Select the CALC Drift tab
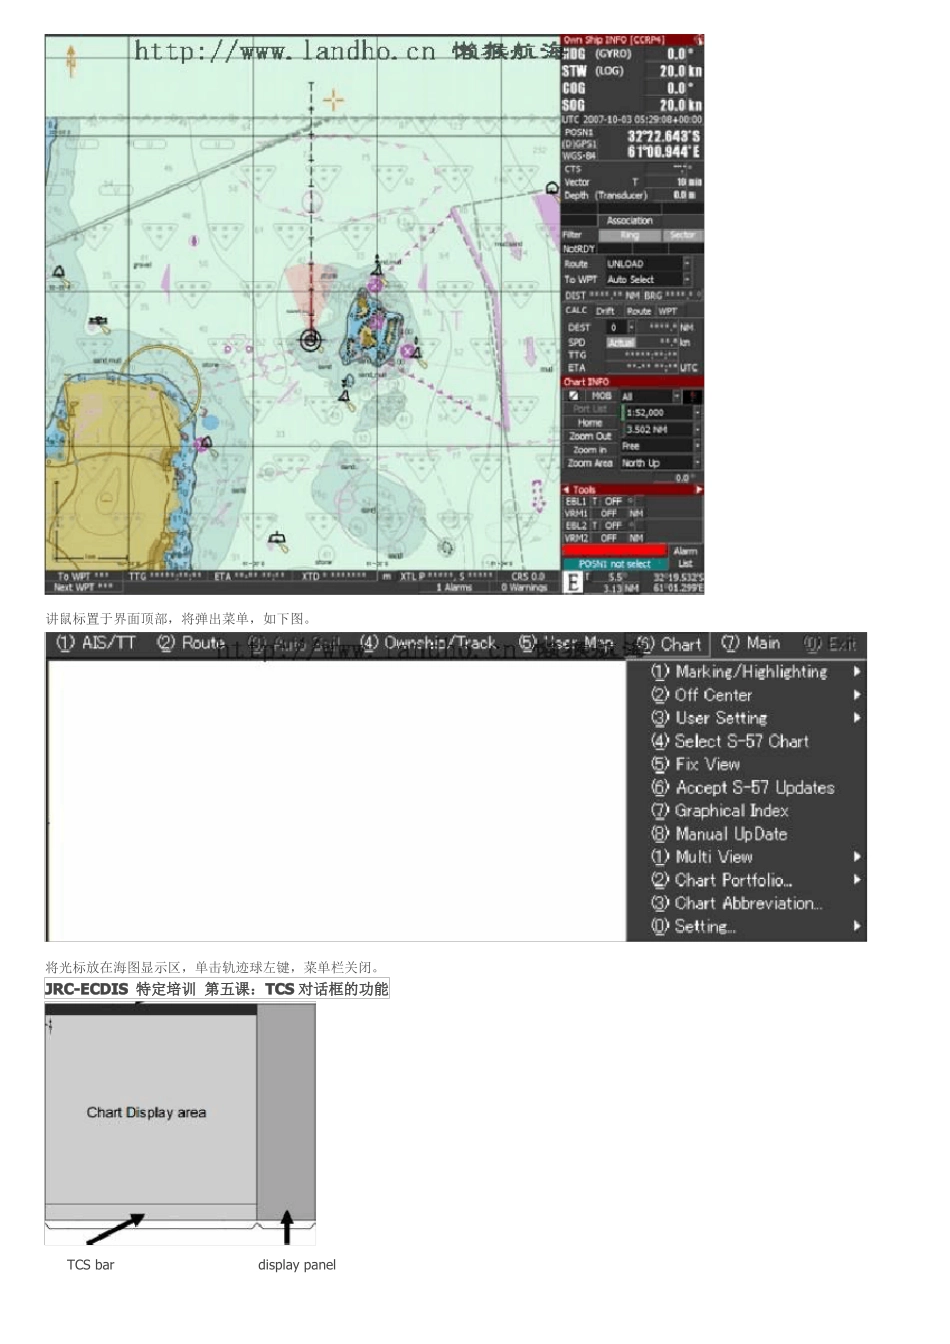The height and width of the screenshot is (1344, 950). [x=606, y=311]
